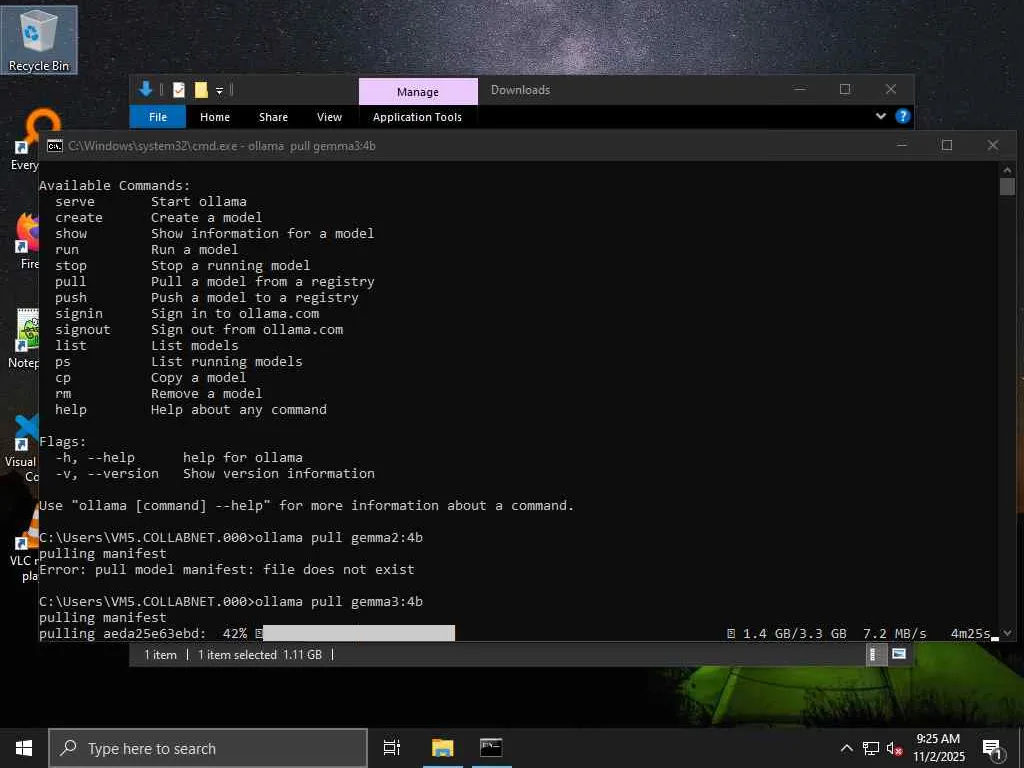Minimize the Downloads Explorer window
This screenshot has height=768, width=1024.
coord(799,89)
